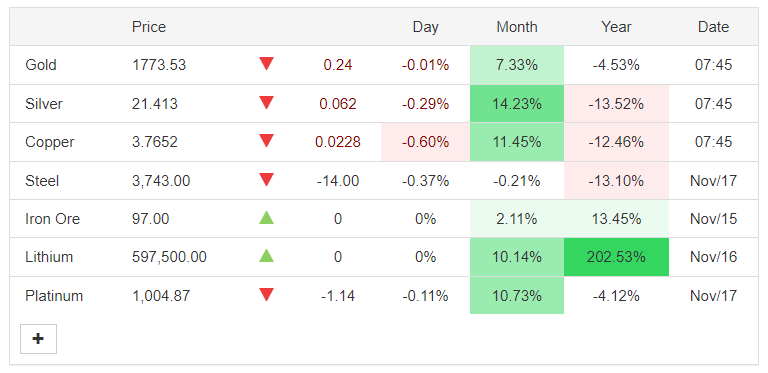This screenshot has width=768, height=373.
Task: Open the Lithium commodity link
Action: point(49,257)
